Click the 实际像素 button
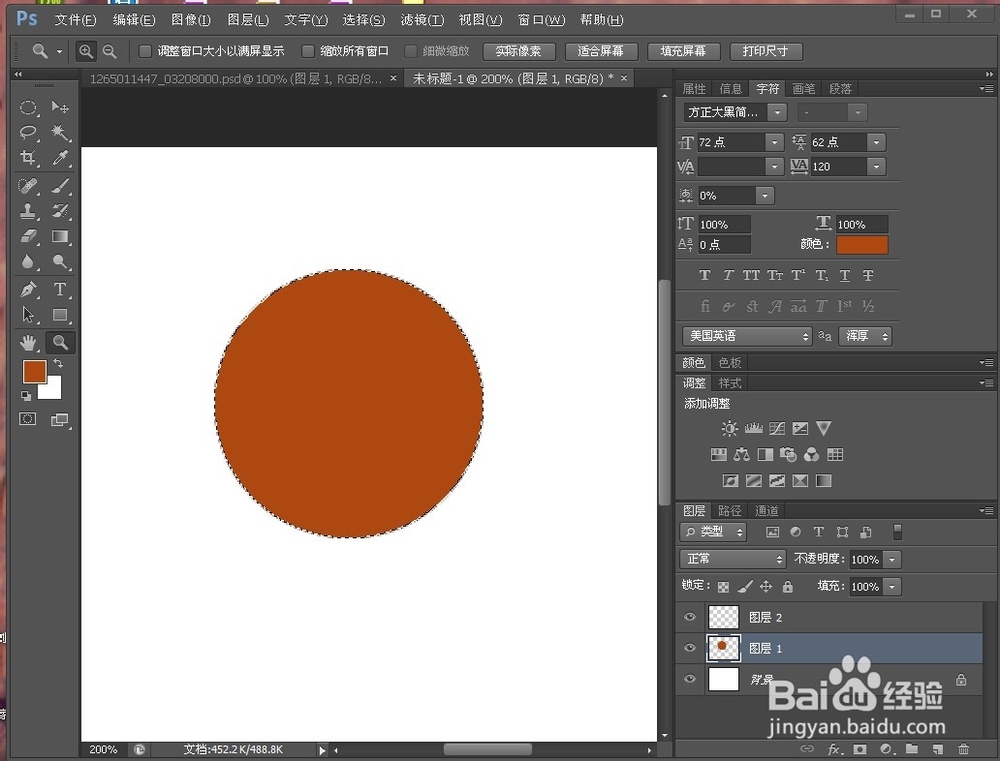This screenshot has width=1000, height=761. point(518,51)
